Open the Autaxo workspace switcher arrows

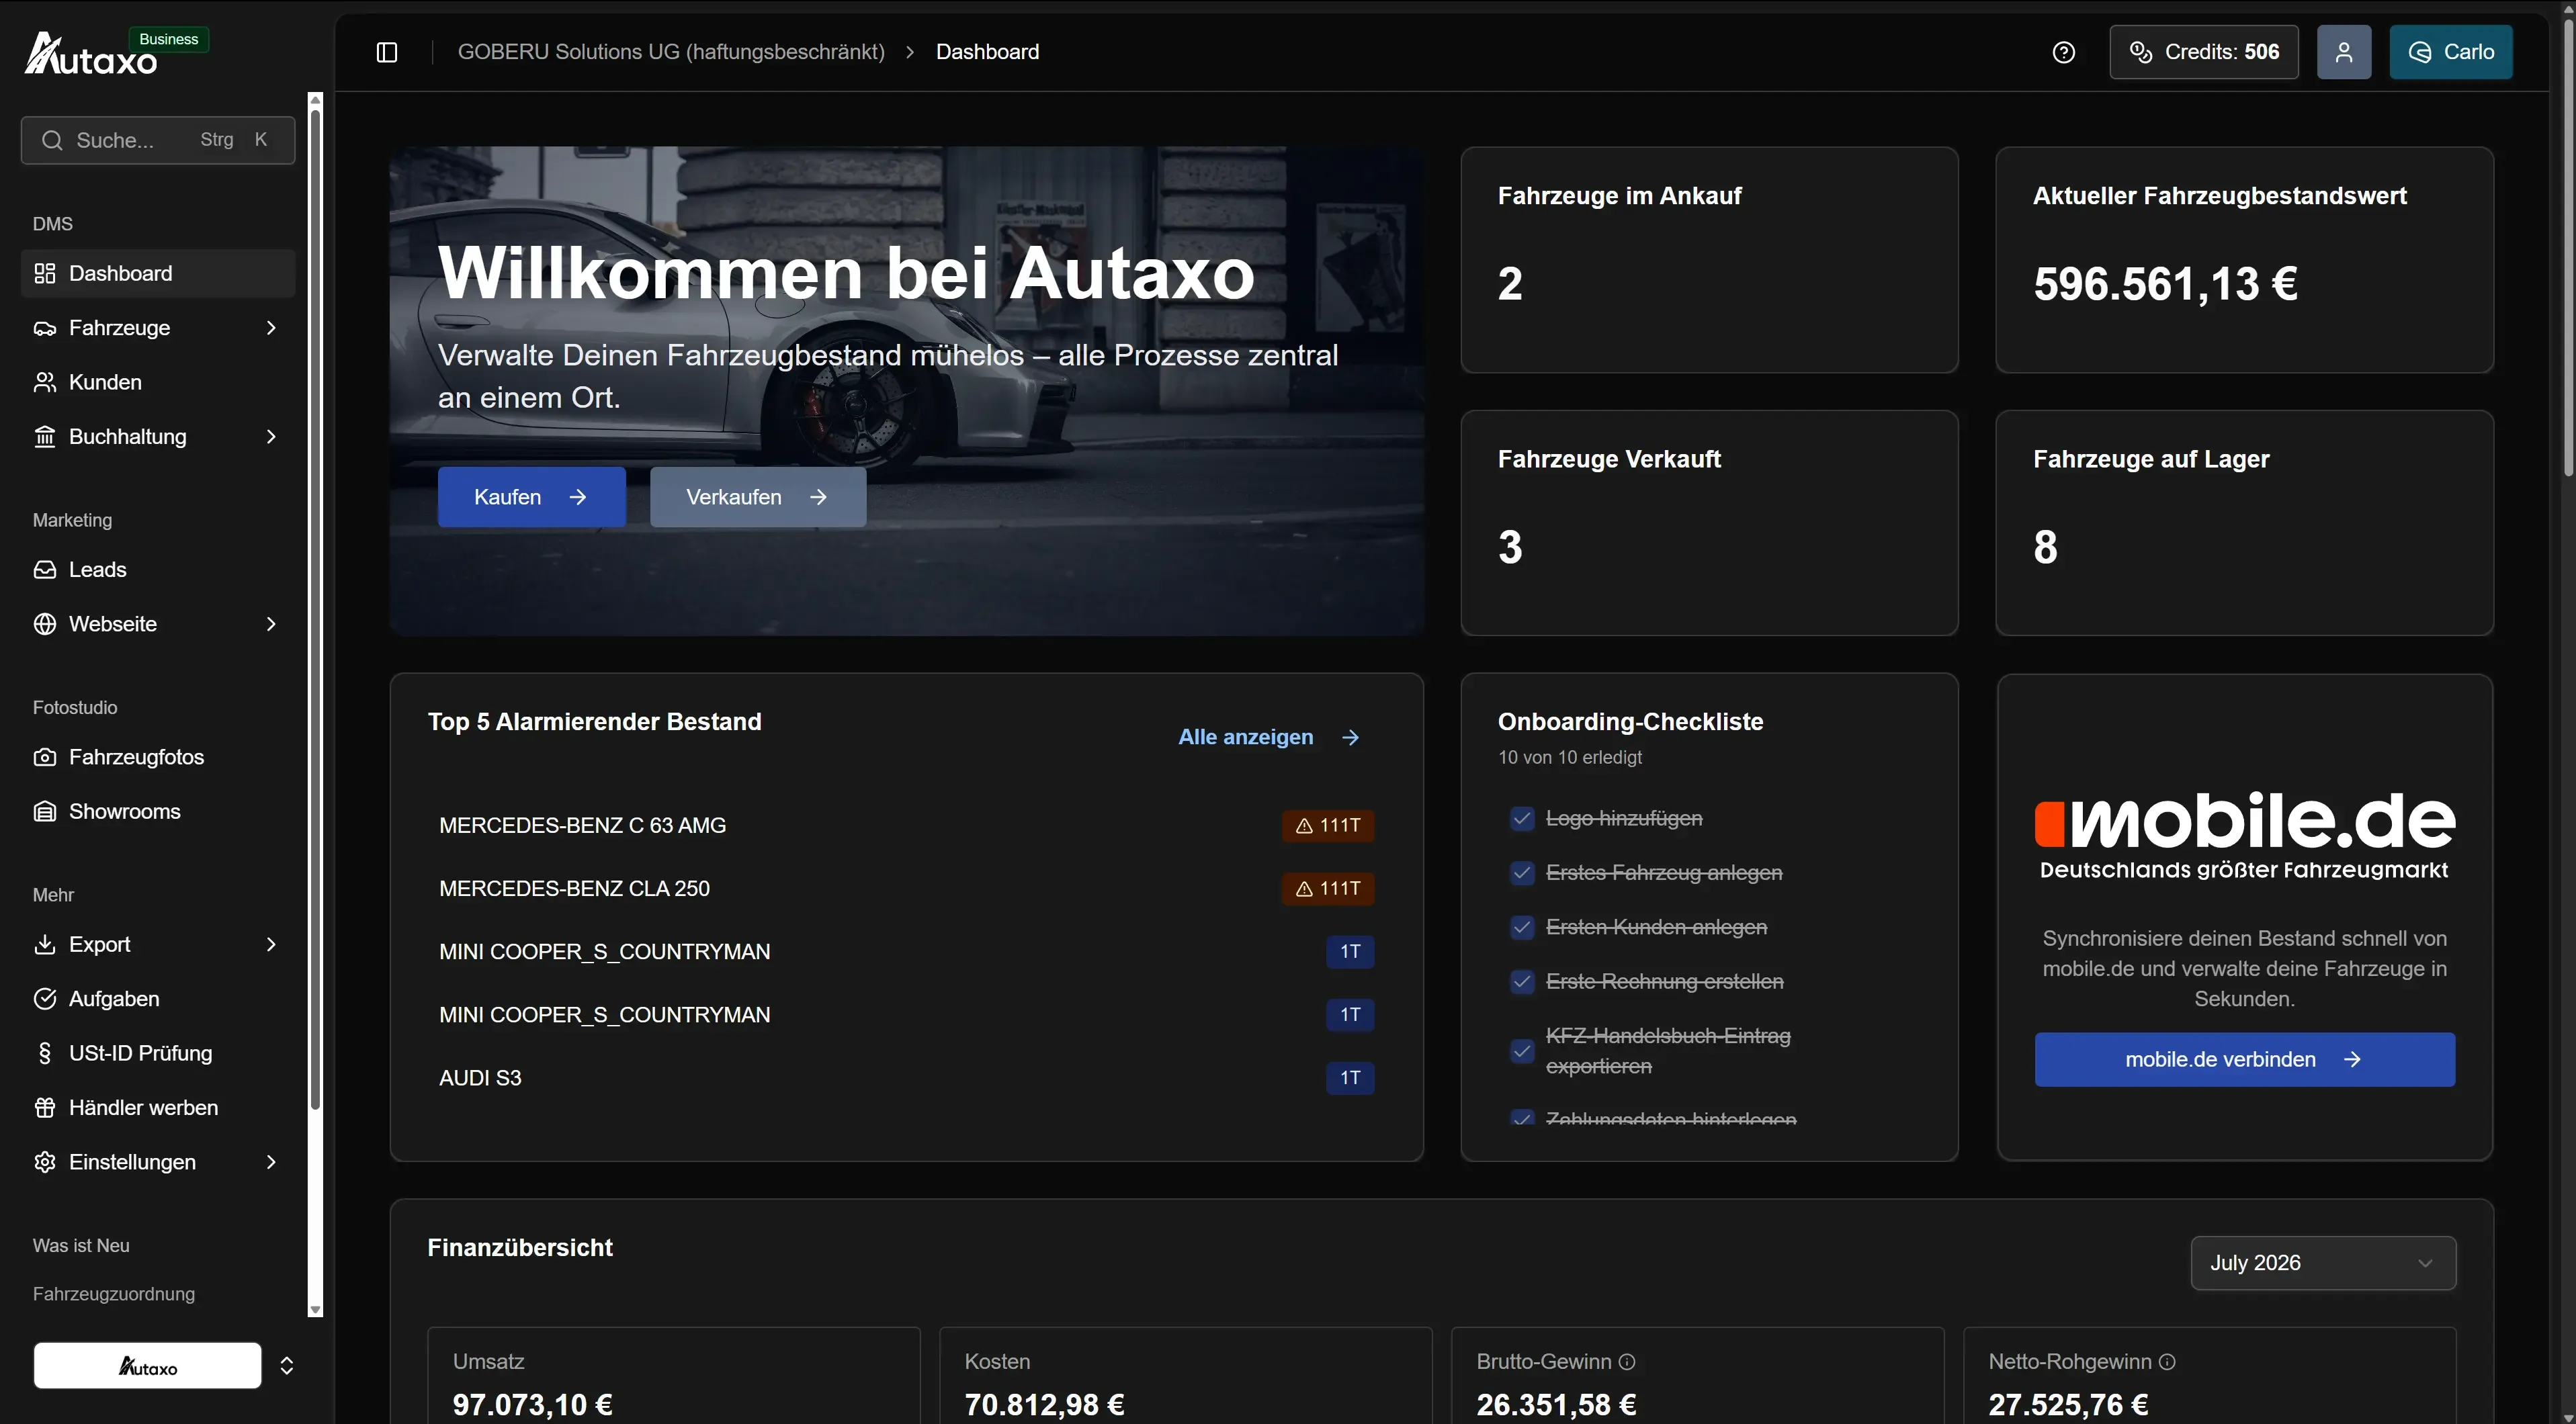point(287,1366)
